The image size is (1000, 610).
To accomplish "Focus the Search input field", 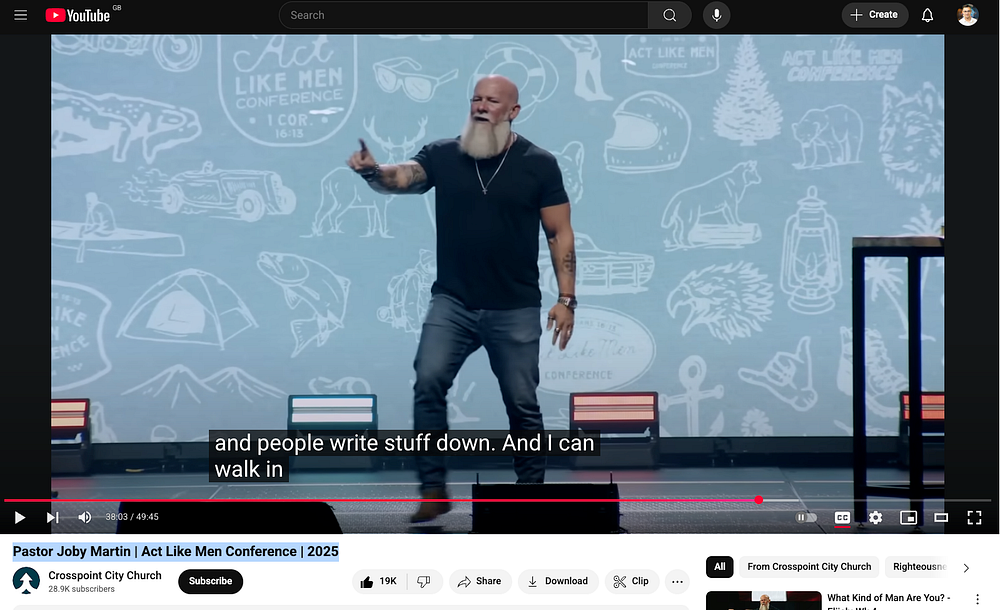I will coord(464,15).
